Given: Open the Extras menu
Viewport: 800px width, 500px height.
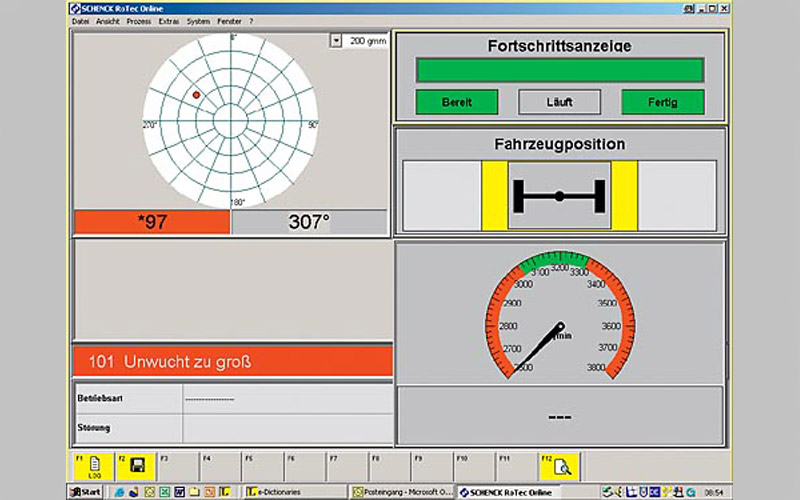Looking at the screenshot, I should point(168,20).
